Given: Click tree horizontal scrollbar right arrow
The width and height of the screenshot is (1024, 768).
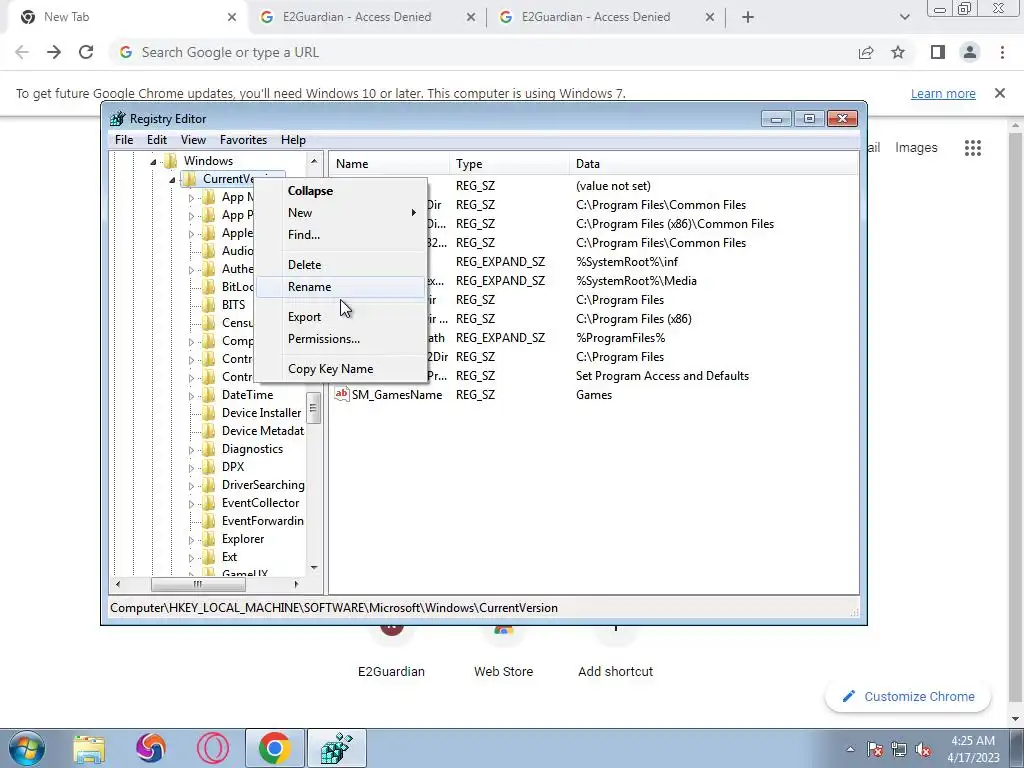Looking at the screenshot, I should point(296,584).
